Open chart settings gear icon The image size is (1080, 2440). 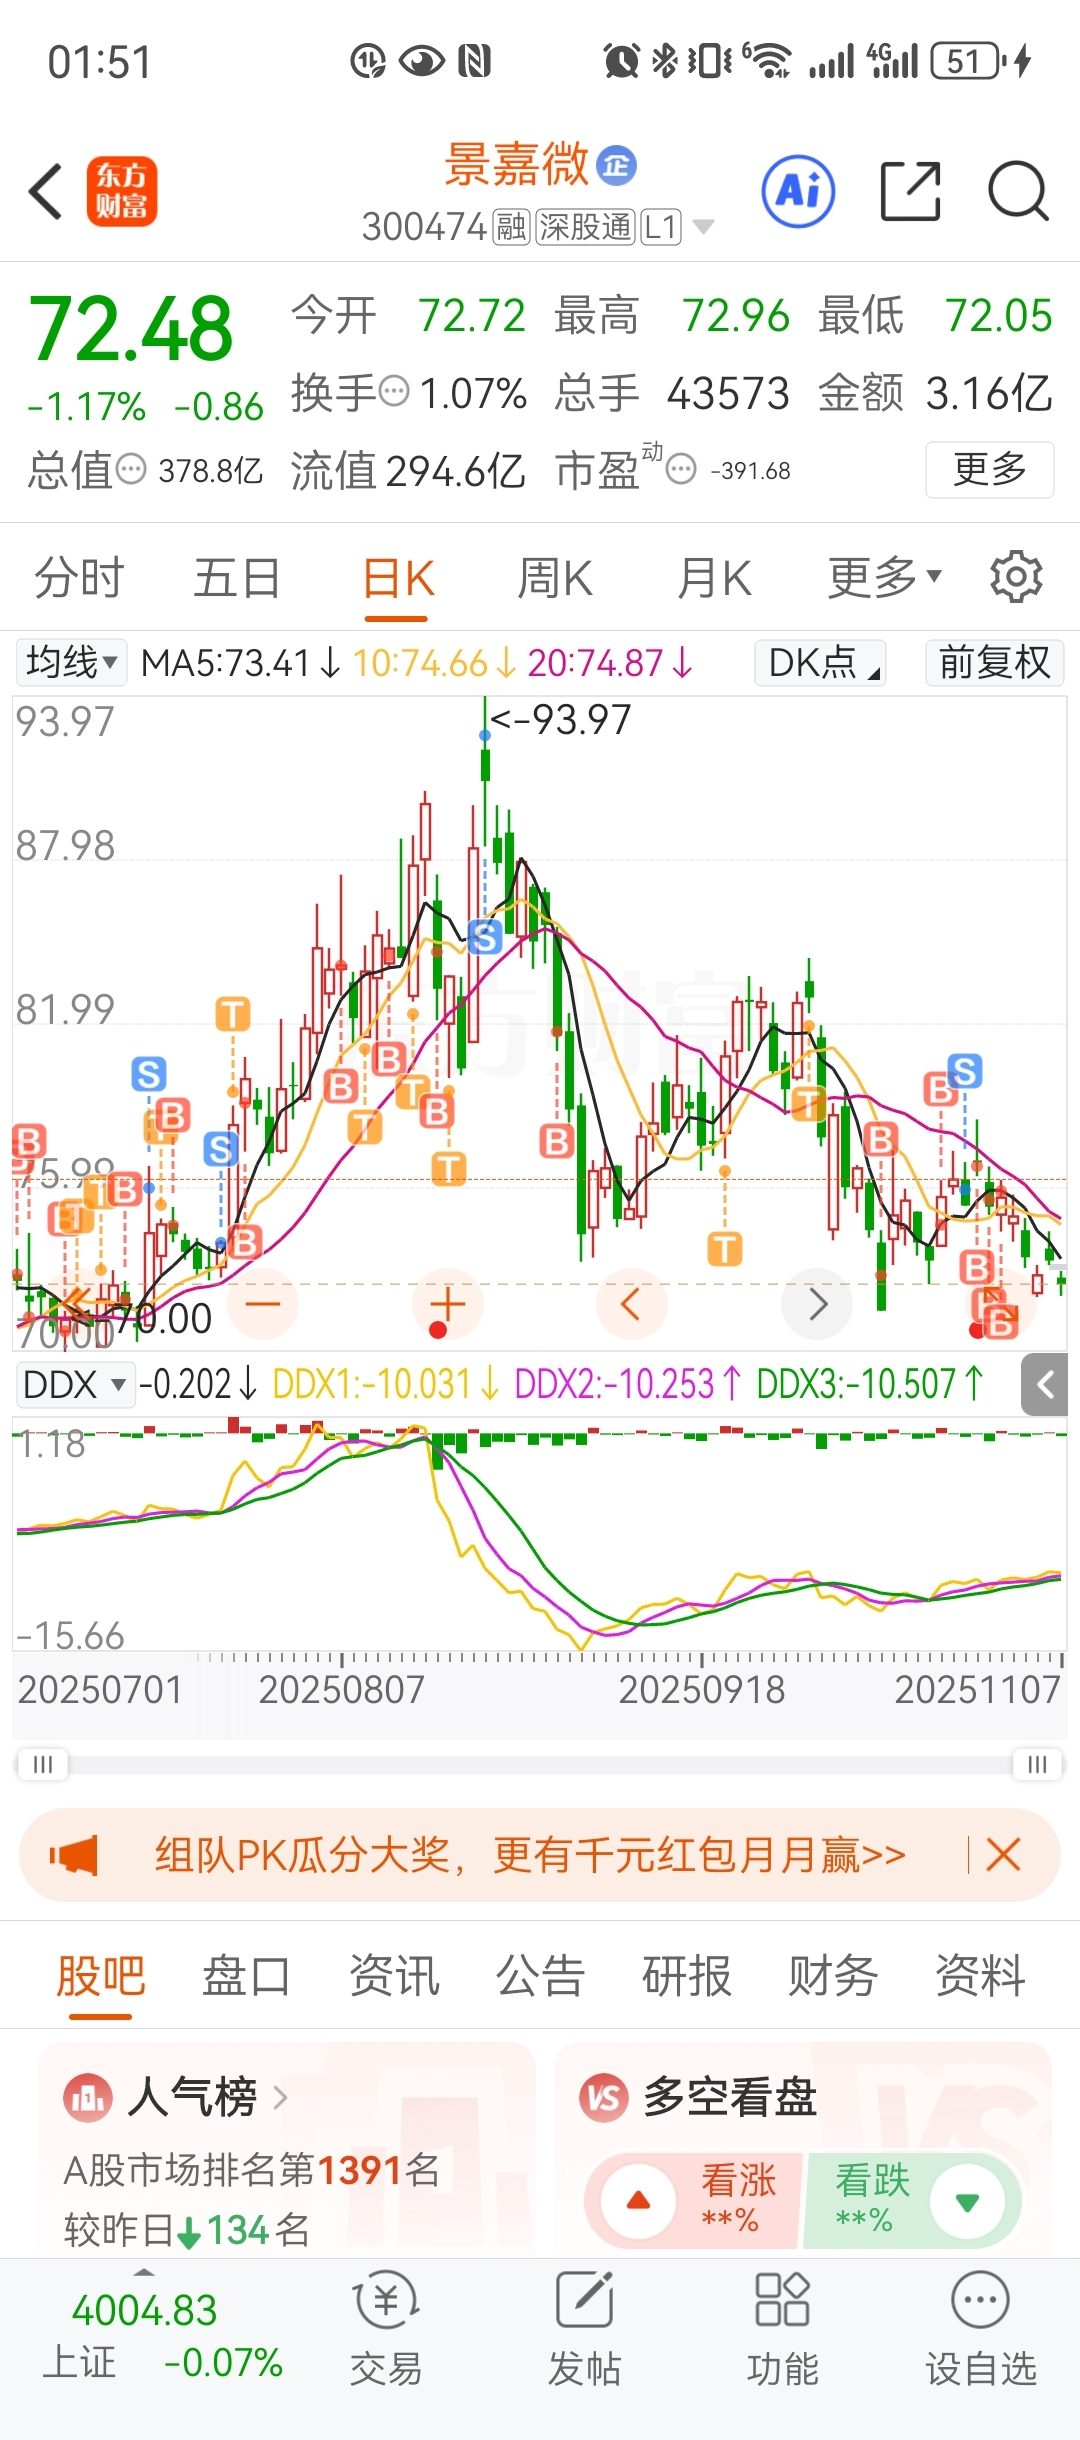[1016, 576]
